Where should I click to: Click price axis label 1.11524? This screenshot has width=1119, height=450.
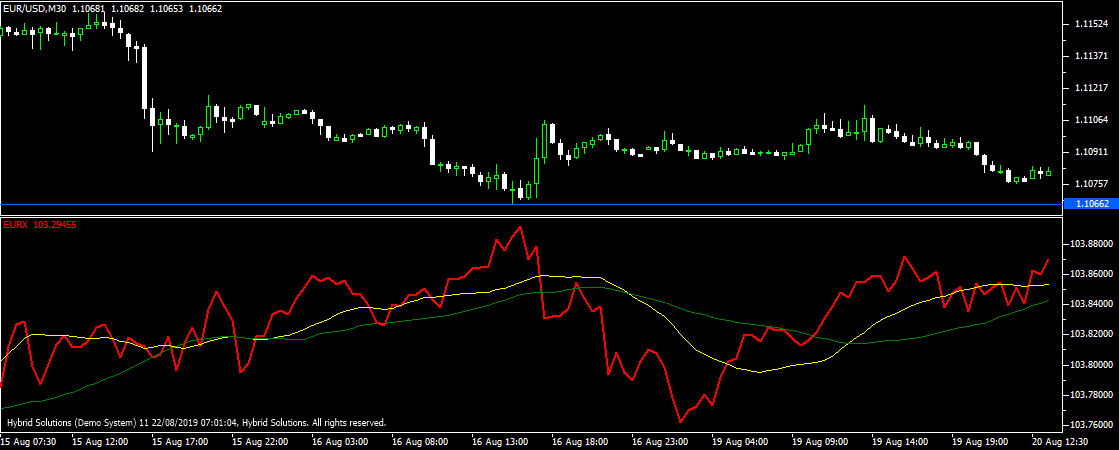[x=1090, y=24]
